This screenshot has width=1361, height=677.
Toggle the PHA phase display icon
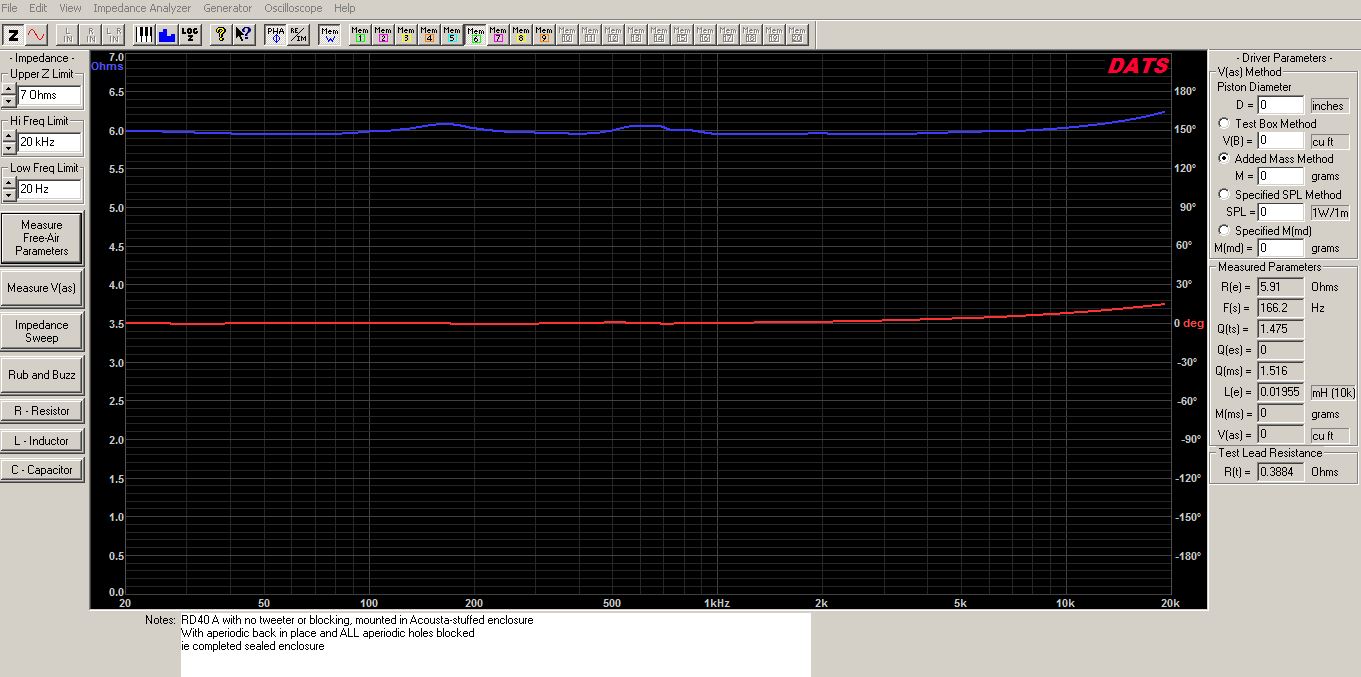click(x=275, y=35)
